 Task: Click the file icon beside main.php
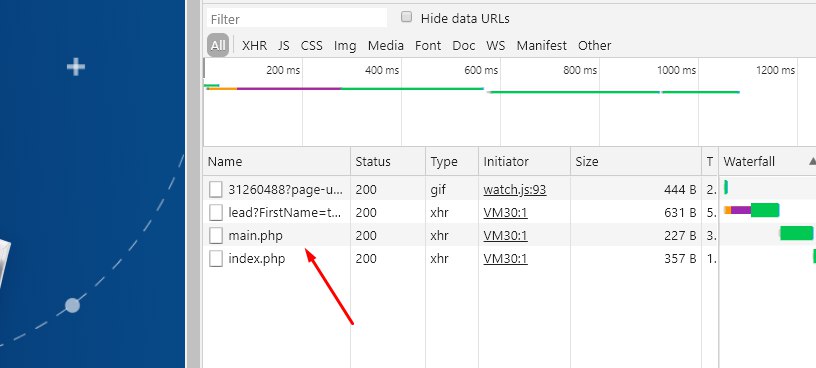(215, 235)
